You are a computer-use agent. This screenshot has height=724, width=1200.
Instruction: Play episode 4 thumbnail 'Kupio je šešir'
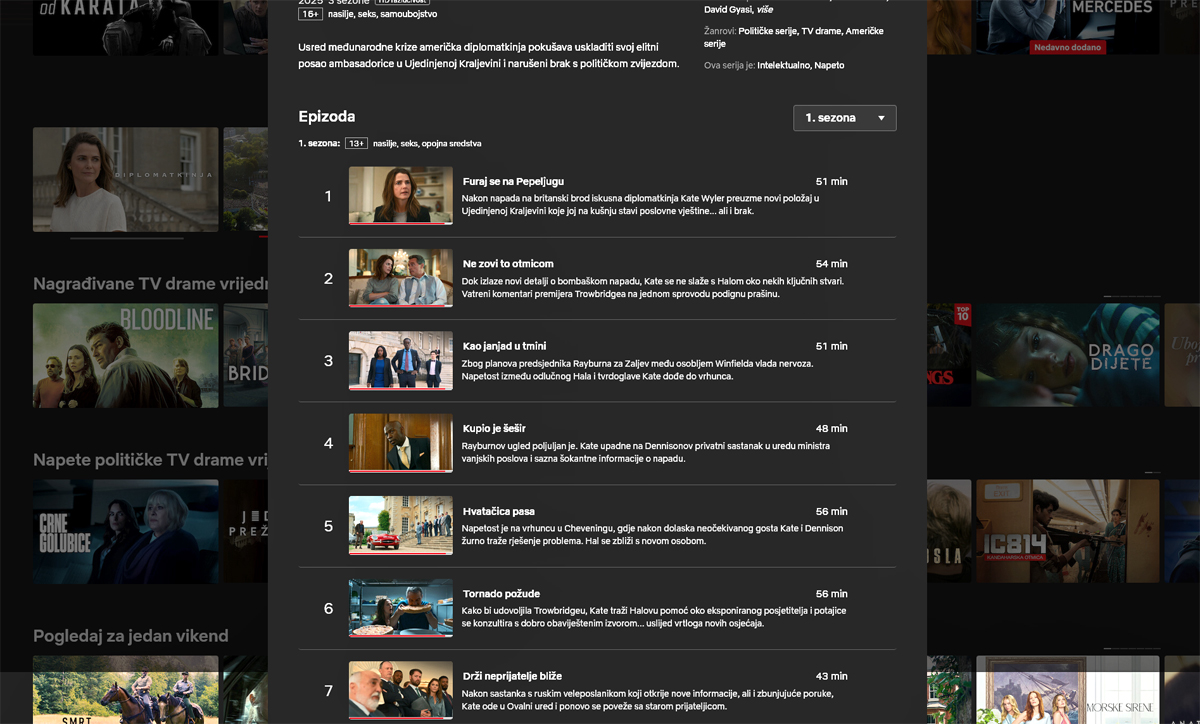(400, 442)
